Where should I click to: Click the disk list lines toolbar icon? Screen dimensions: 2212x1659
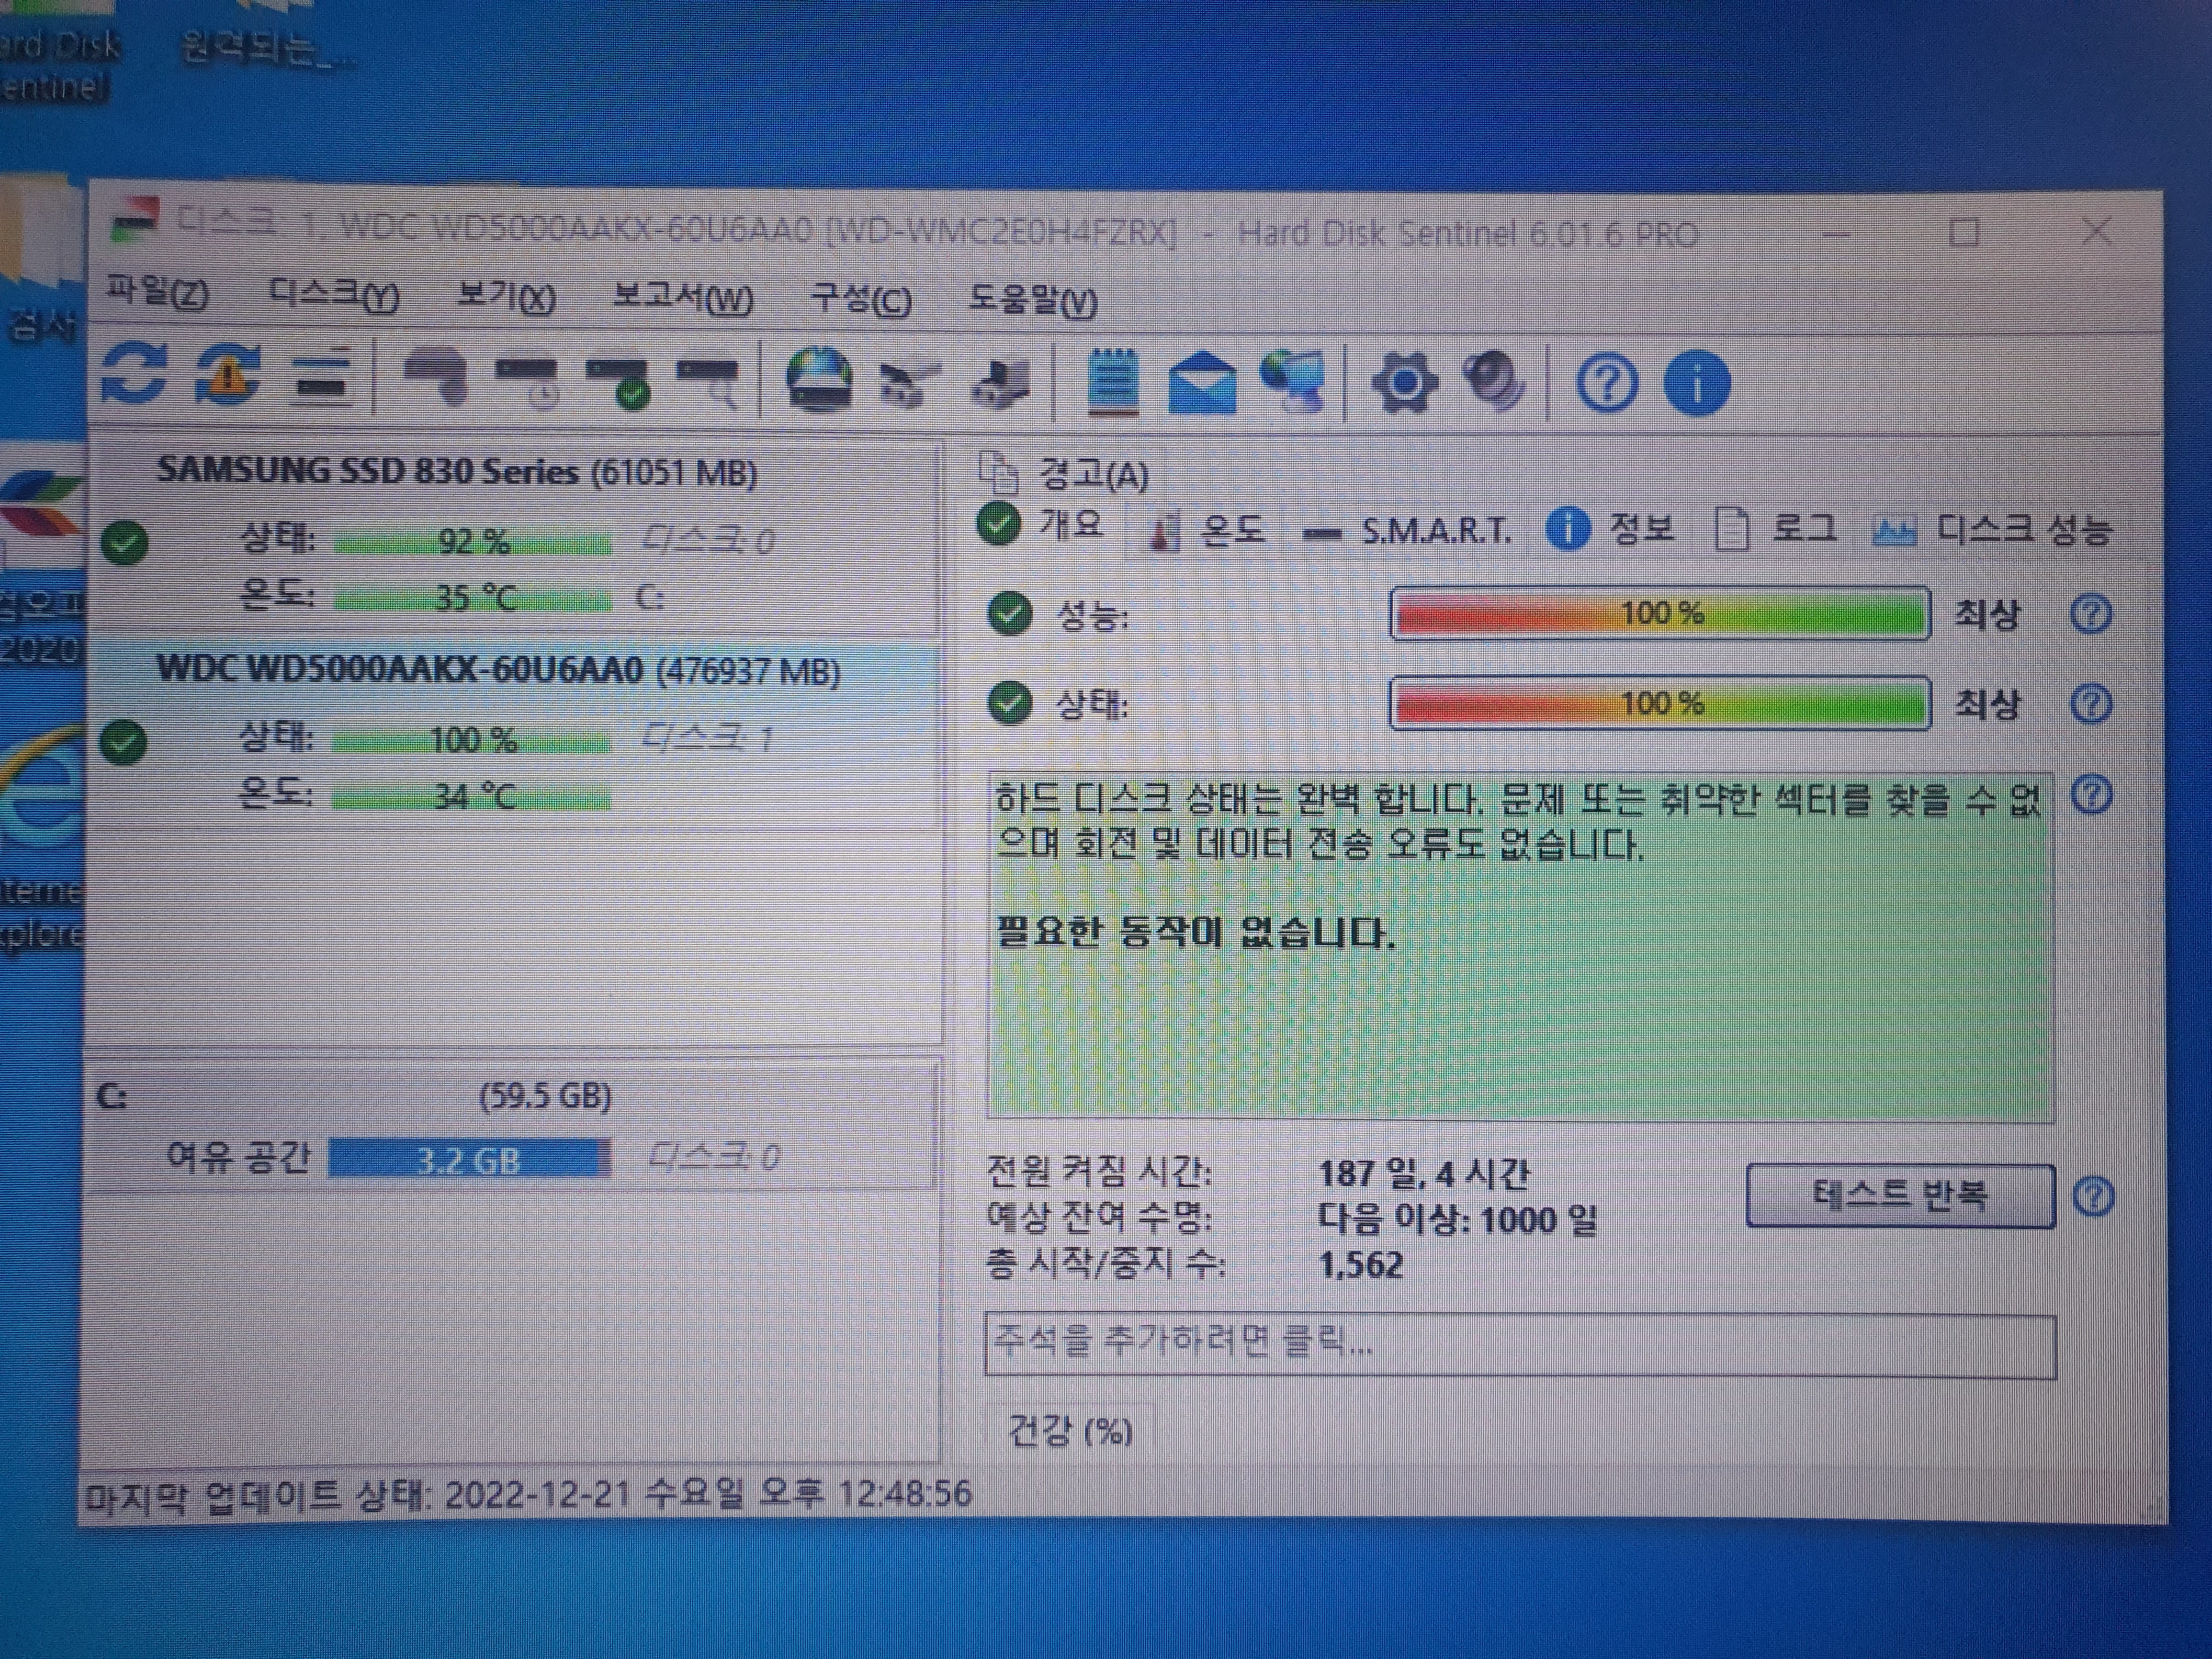[322, 378]
